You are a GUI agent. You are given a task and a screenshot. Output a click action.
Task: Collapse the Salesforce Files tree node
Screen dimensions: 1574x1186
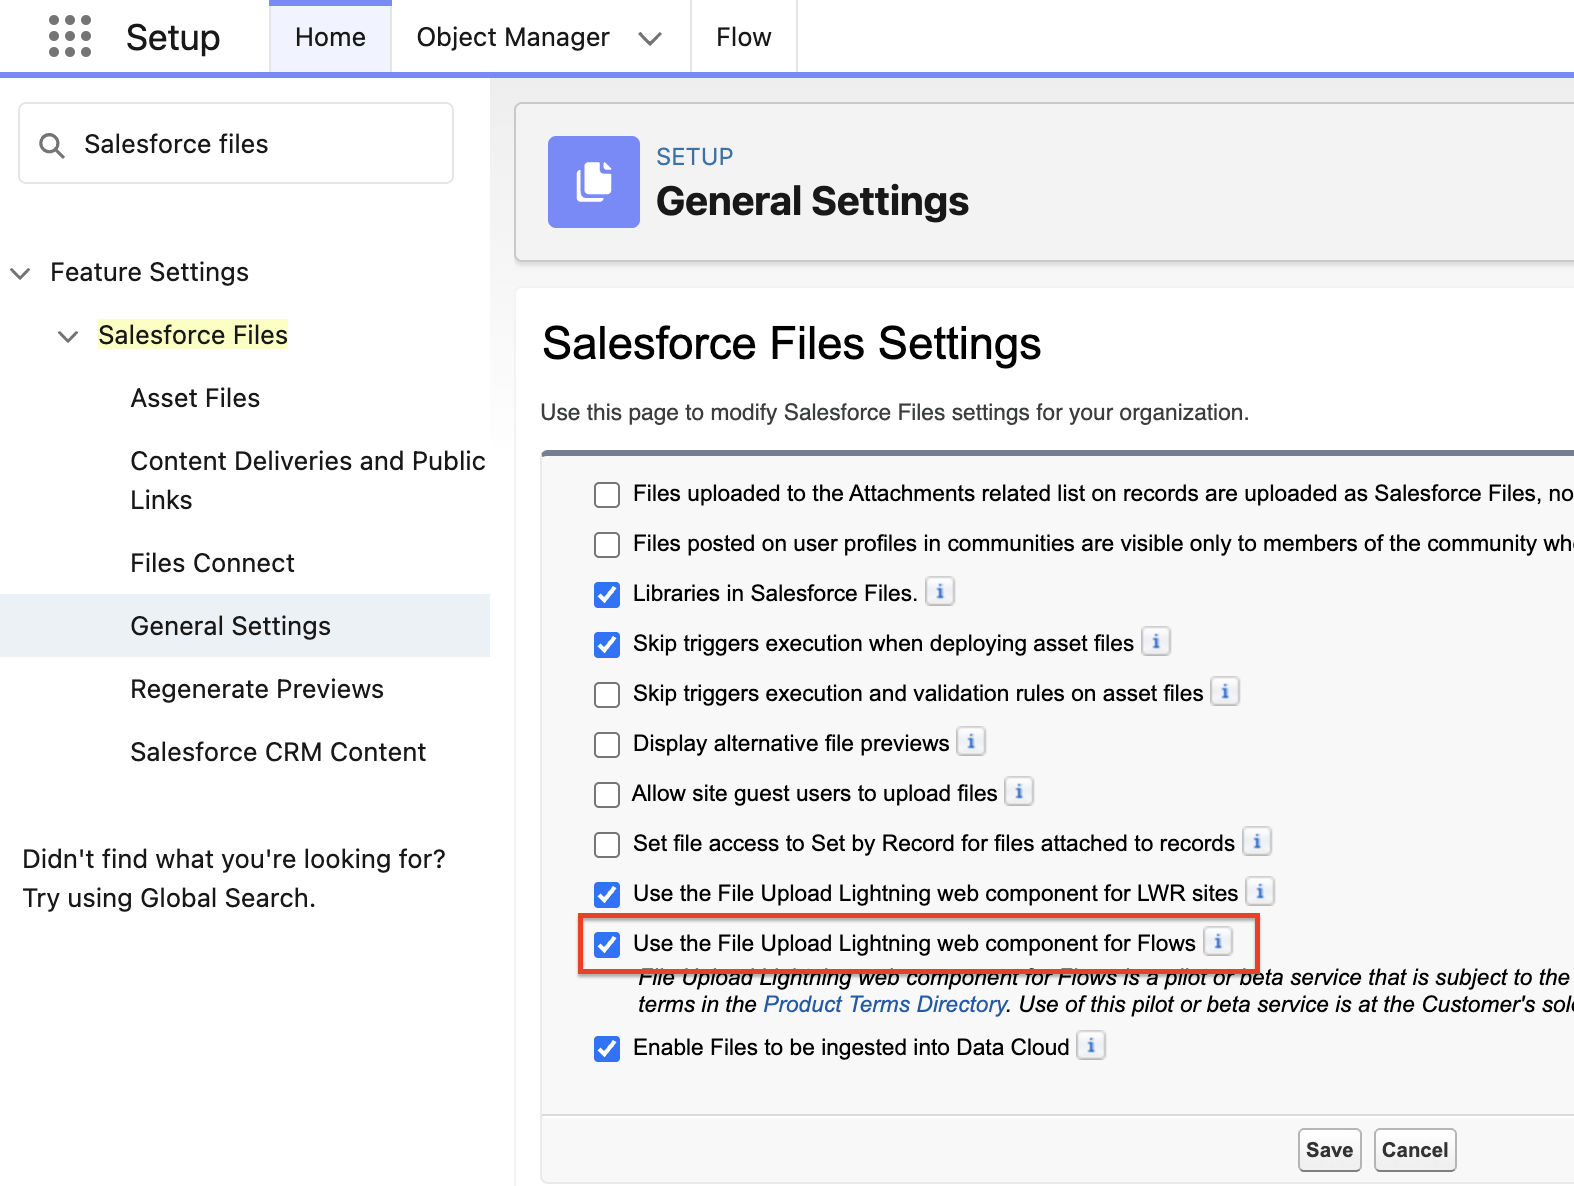point(68,336)
